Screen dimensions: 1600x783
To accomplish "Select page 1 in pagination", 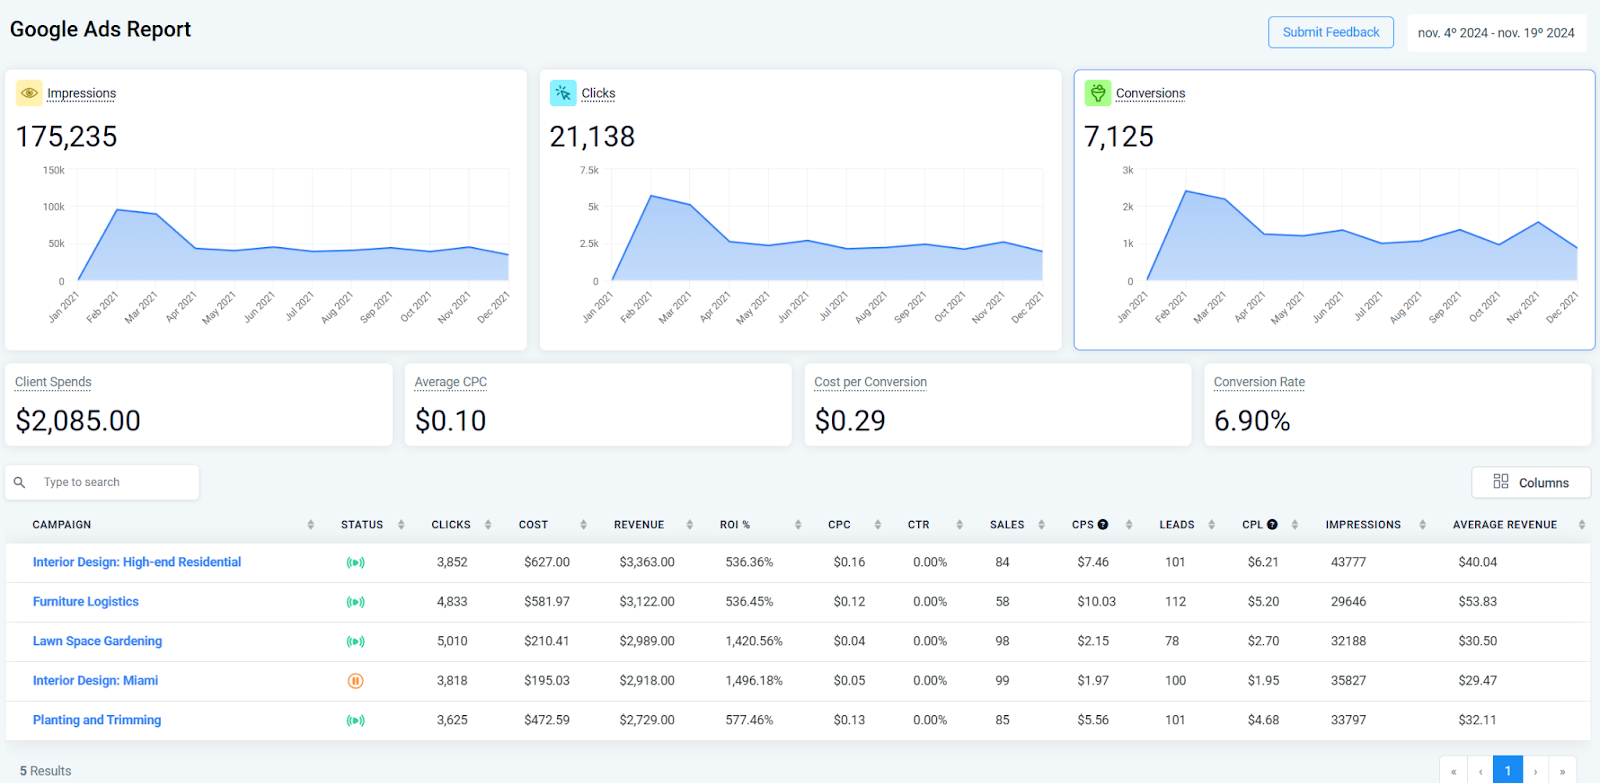I will pos(1508,771).
